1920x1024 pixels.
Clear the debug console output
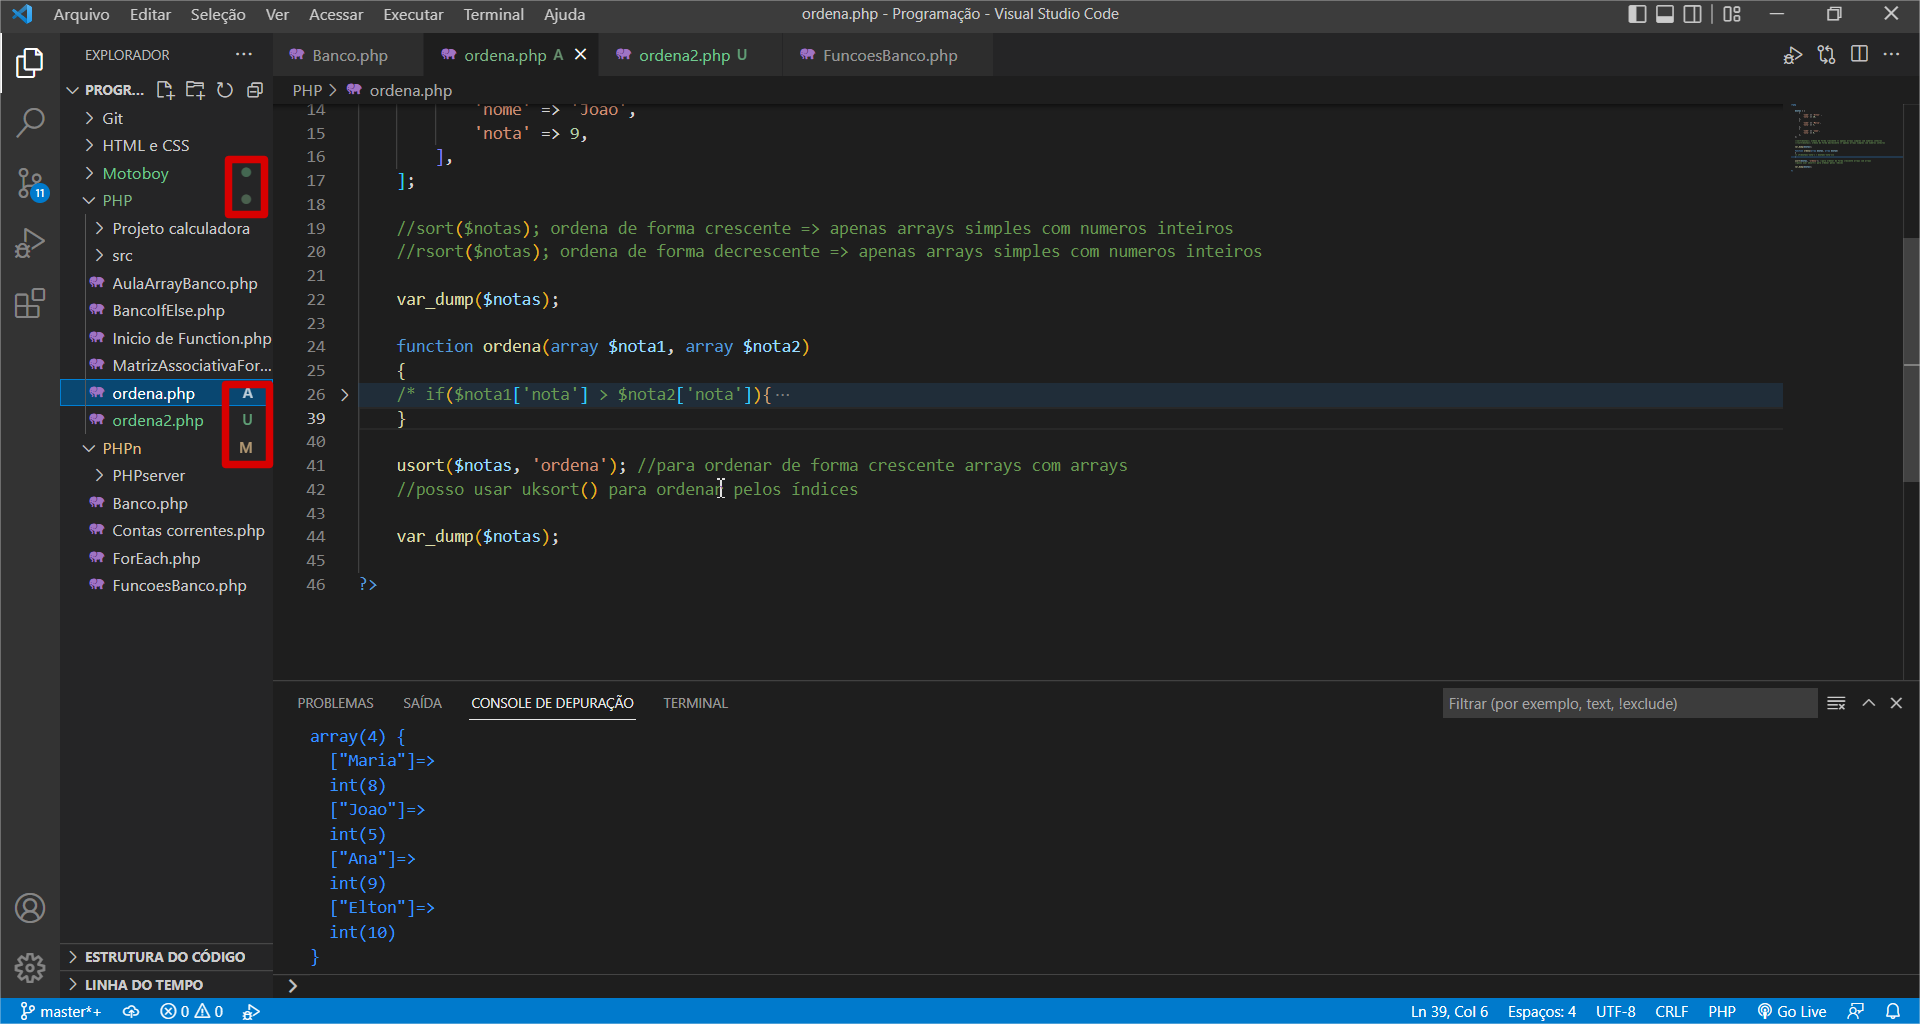[x=1836, y=703]
